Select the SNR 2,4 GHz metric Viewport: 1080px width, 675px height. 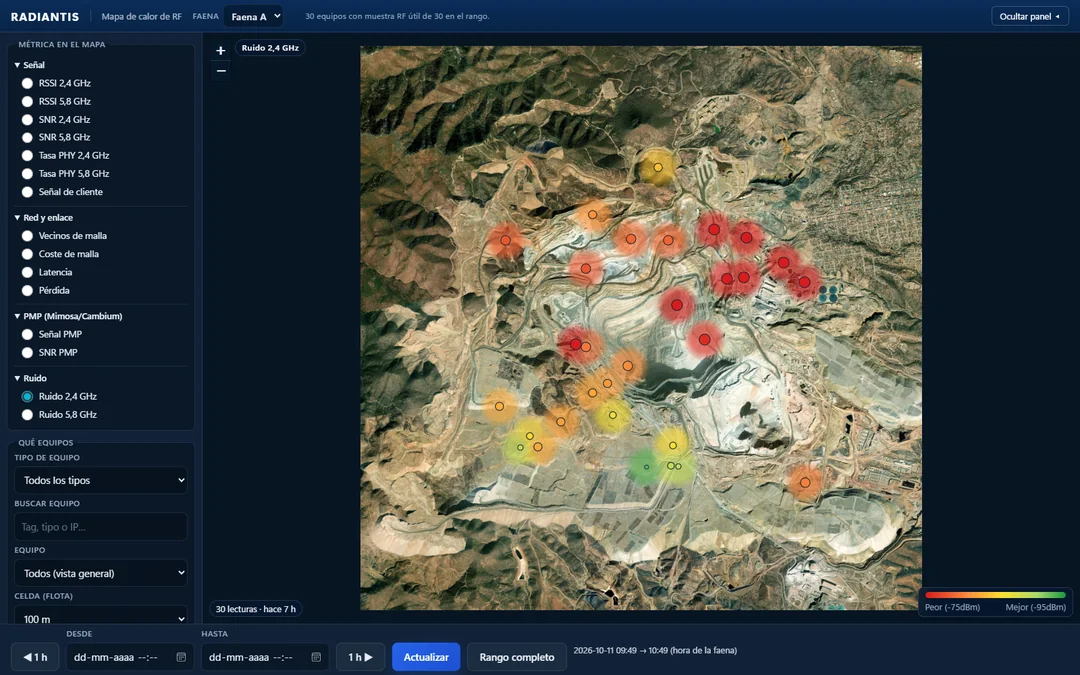[27, 119]
